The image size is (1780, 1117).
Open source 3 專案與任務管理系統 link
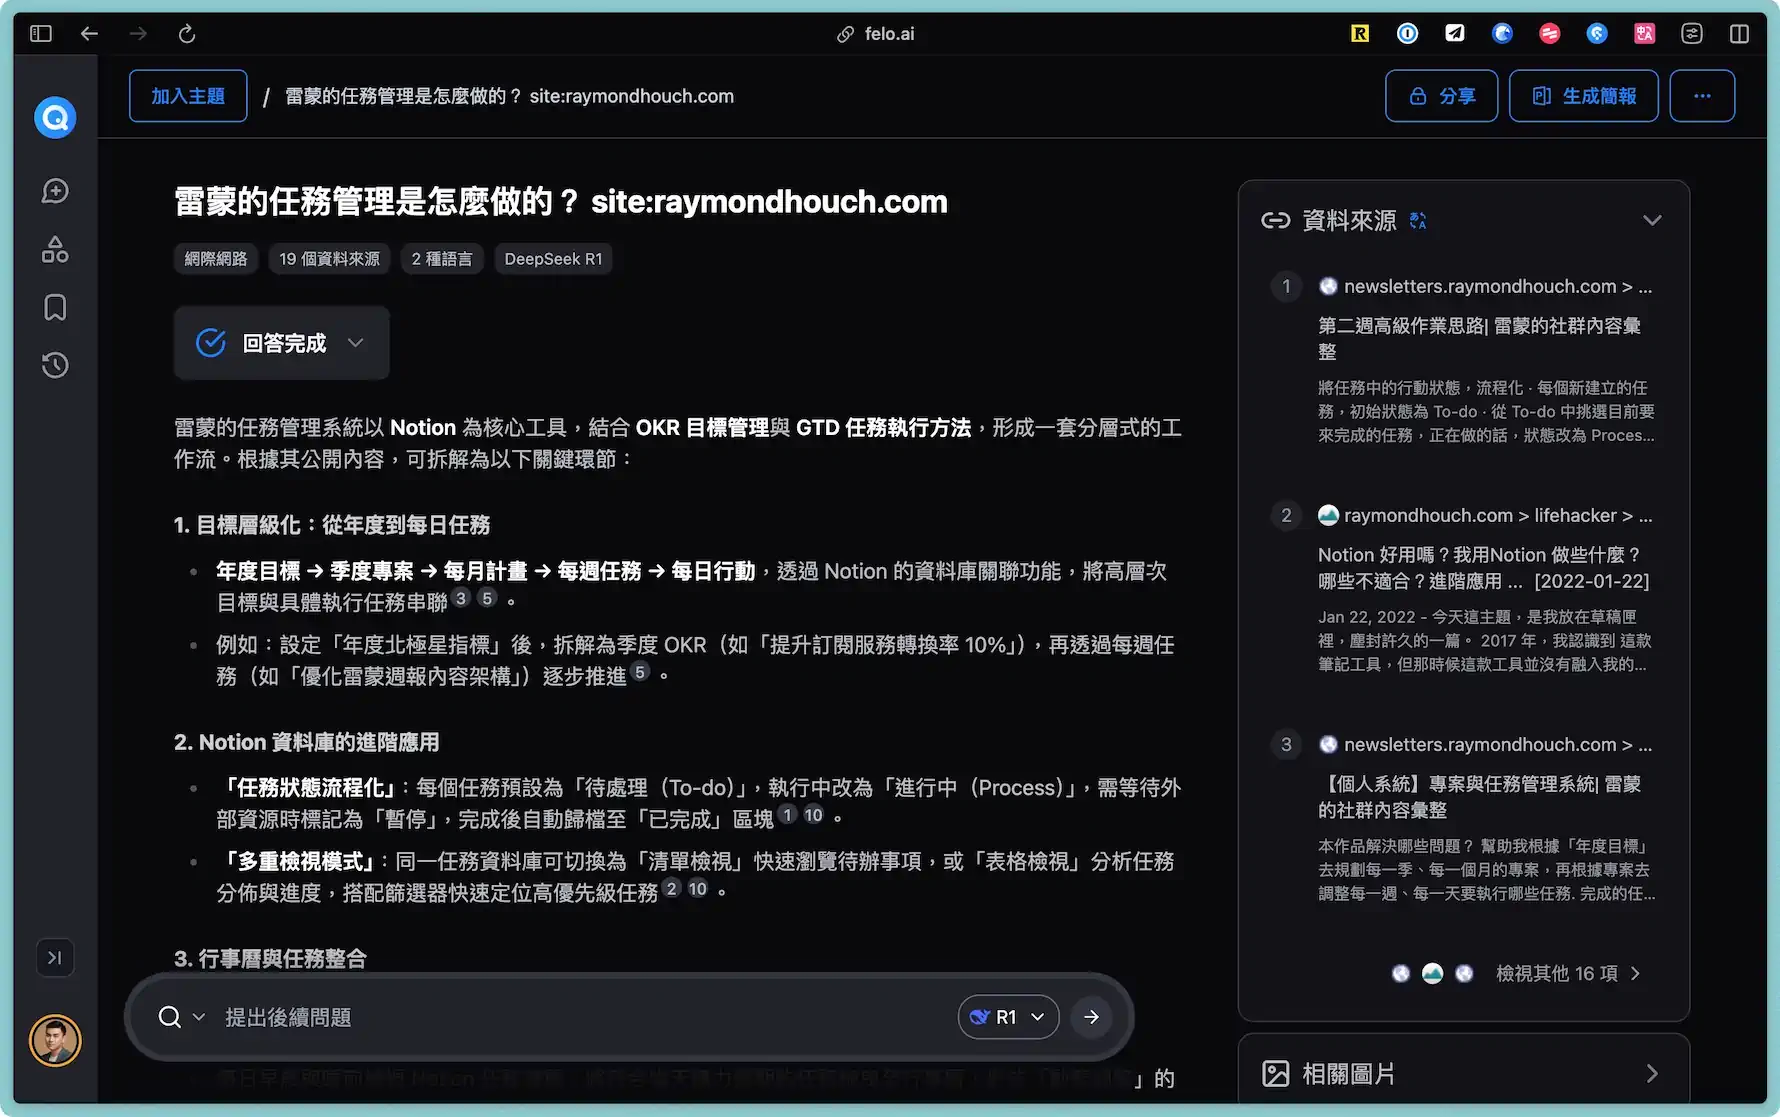click(1479, 797)
